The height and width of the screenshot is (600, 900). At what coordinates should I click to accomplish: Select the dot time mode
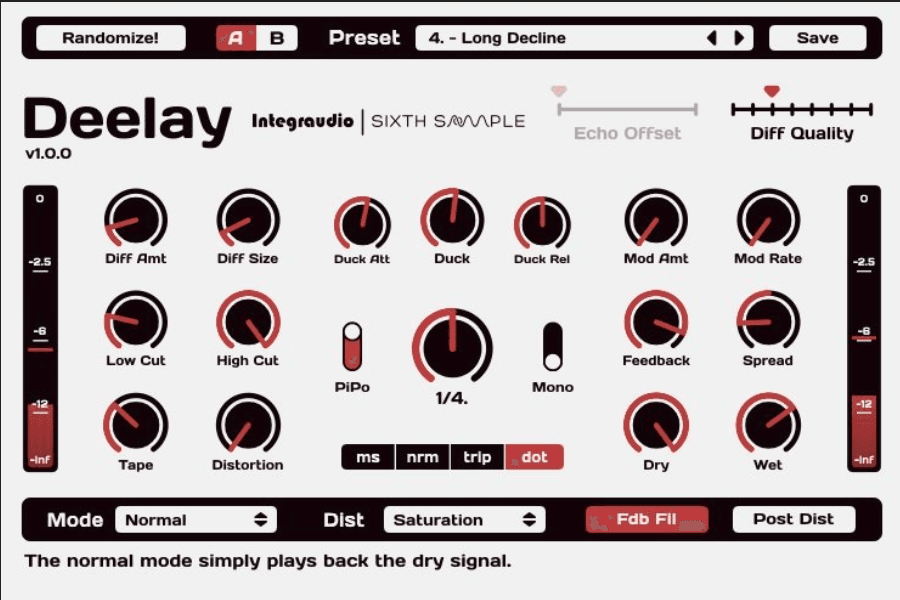[534, 457]
